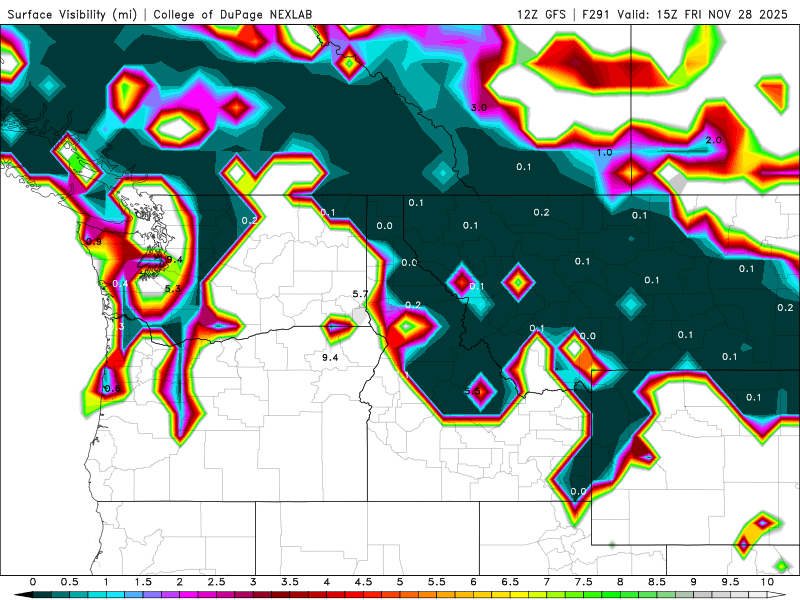Click the colorbar tick label 9

coord(694,582)
